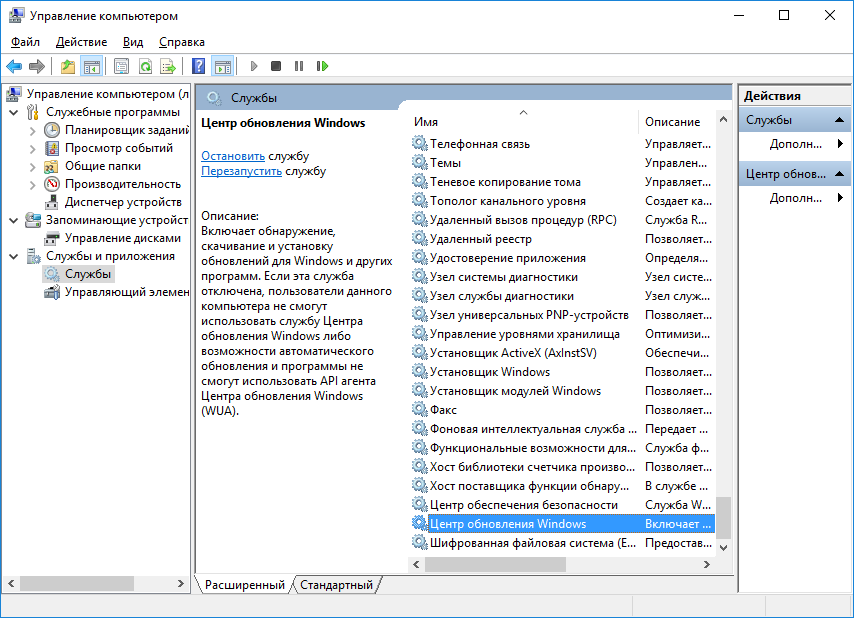
Task: Collapse the Запоминающие устройства node
Action: pyautogui.click(x=14, y=221)
